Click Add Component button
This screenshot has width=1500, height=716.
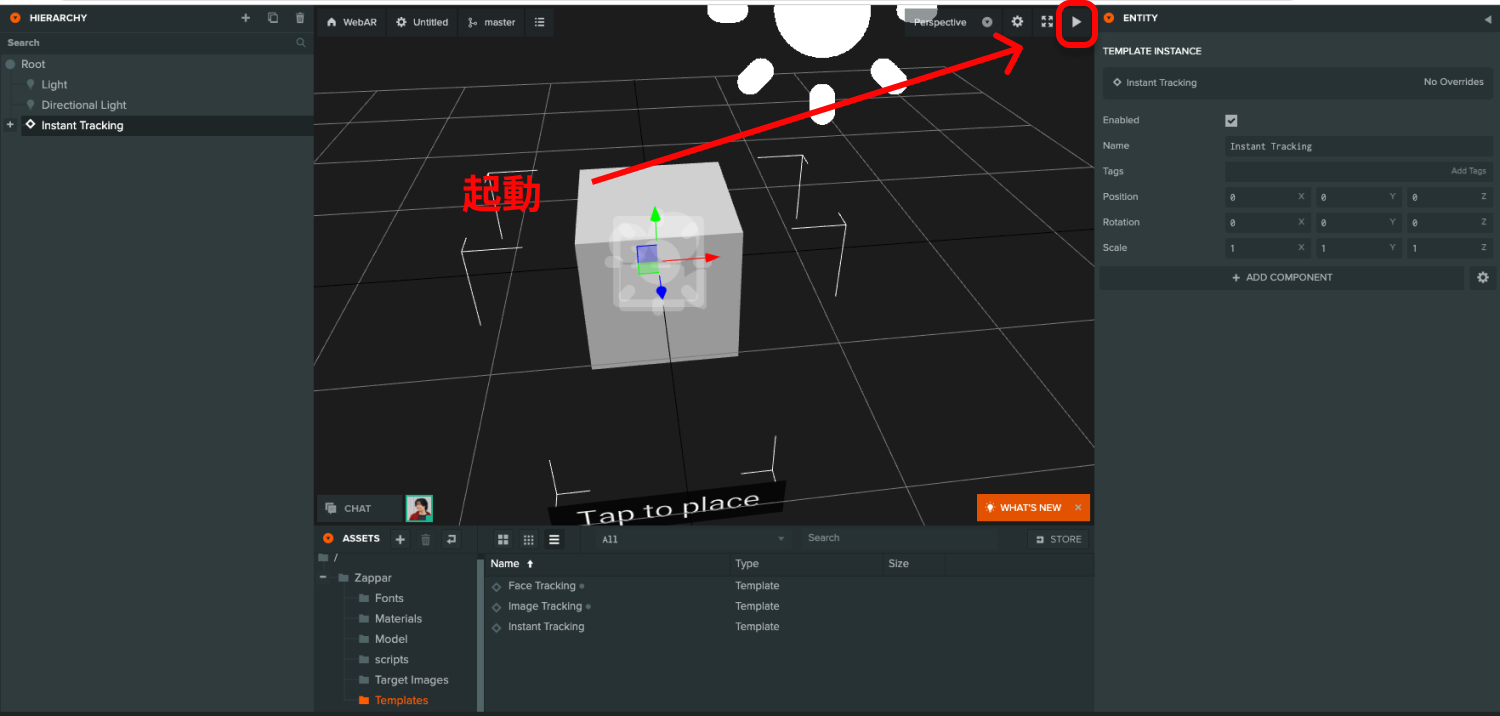pyautogui.click(x=1282, y=277)
